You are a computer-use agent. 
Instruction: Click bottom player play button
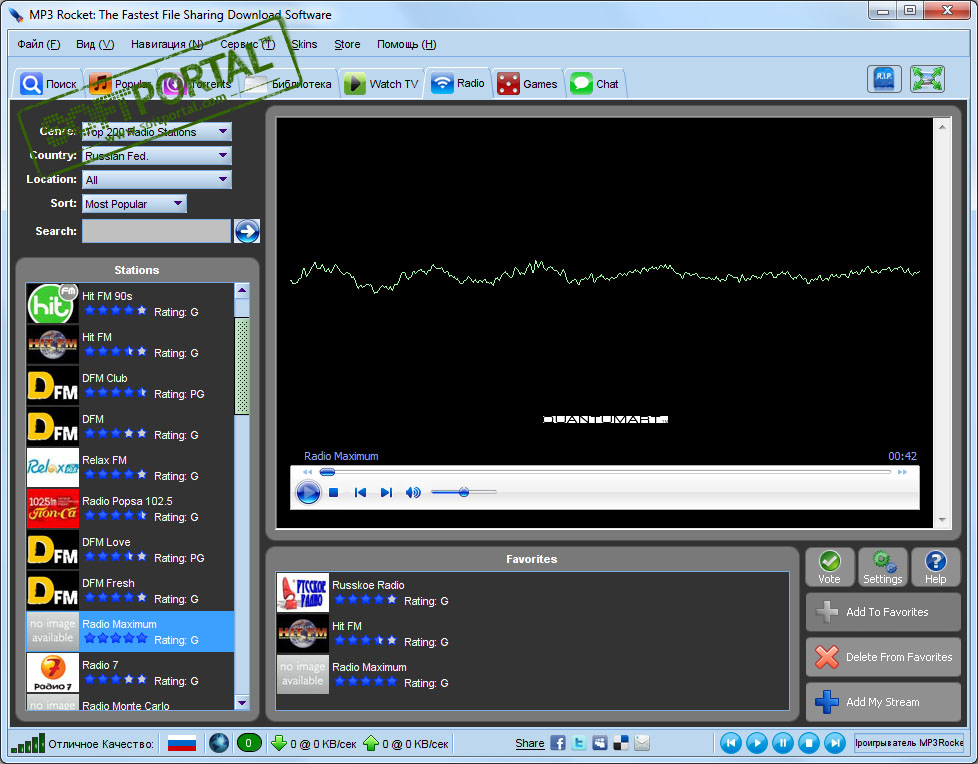[757, 743]
